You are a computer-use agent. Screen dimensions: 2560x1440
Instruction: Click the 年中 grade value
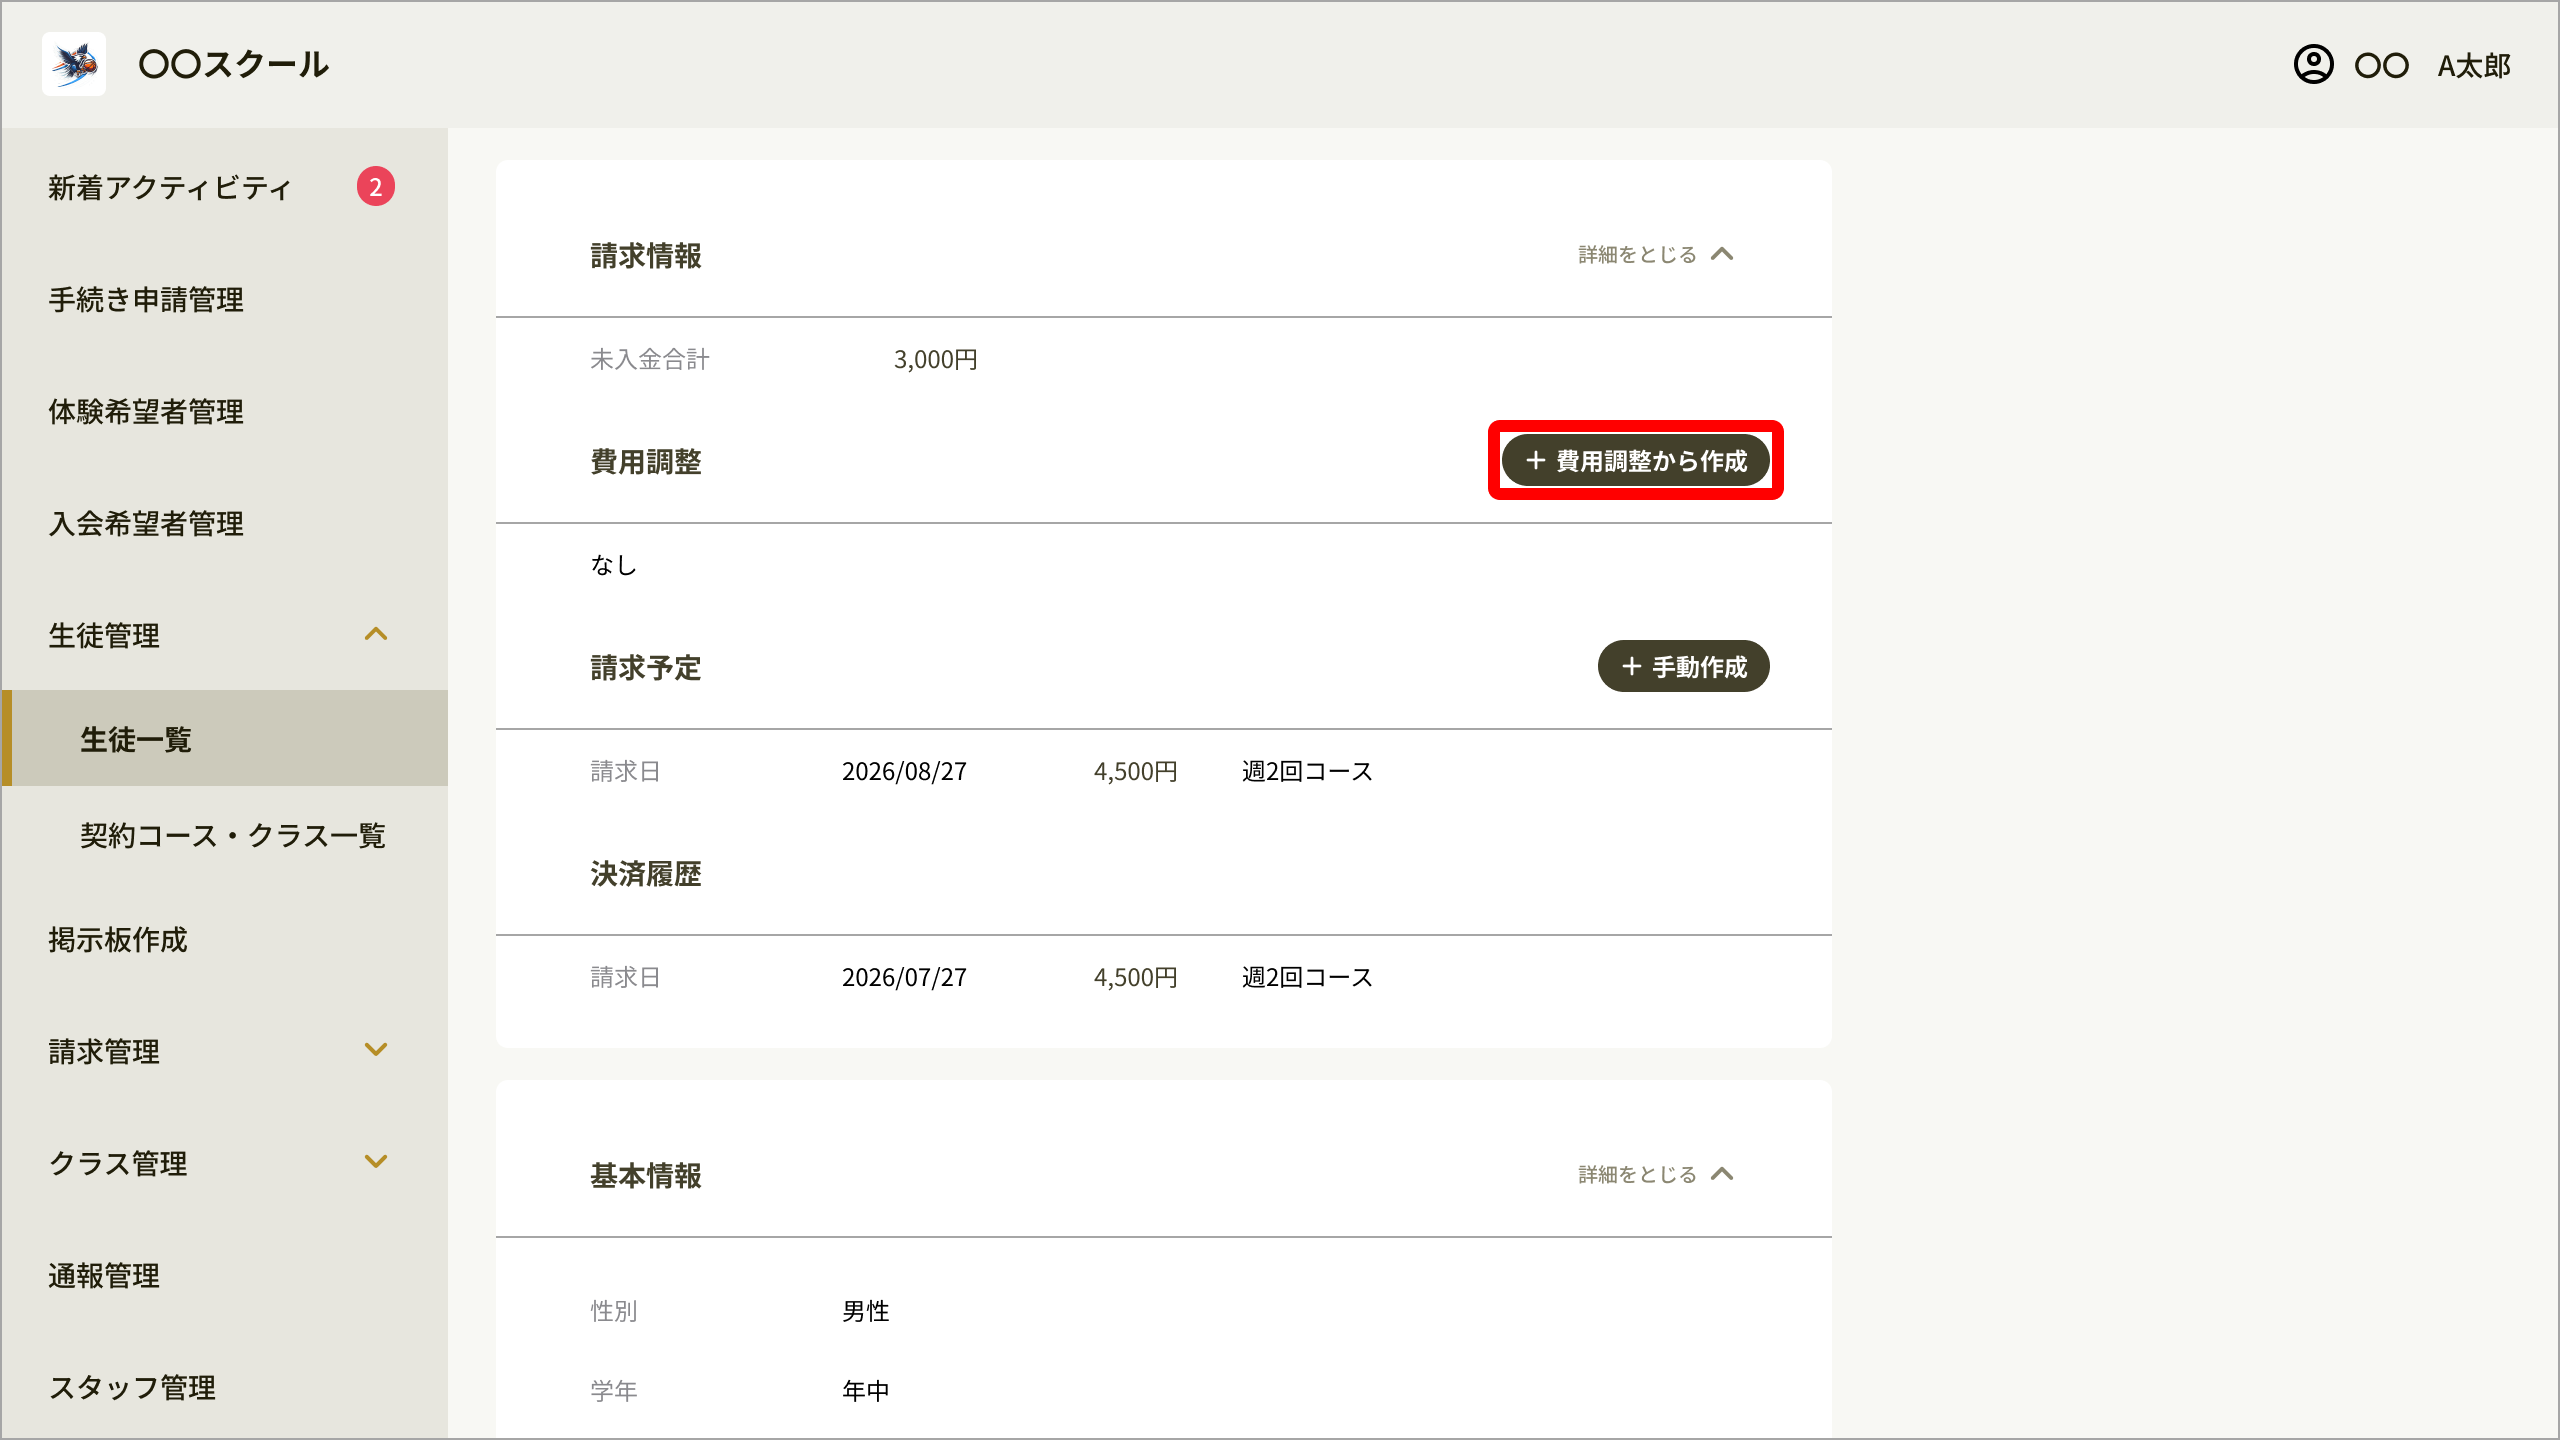pos(866,1391)
